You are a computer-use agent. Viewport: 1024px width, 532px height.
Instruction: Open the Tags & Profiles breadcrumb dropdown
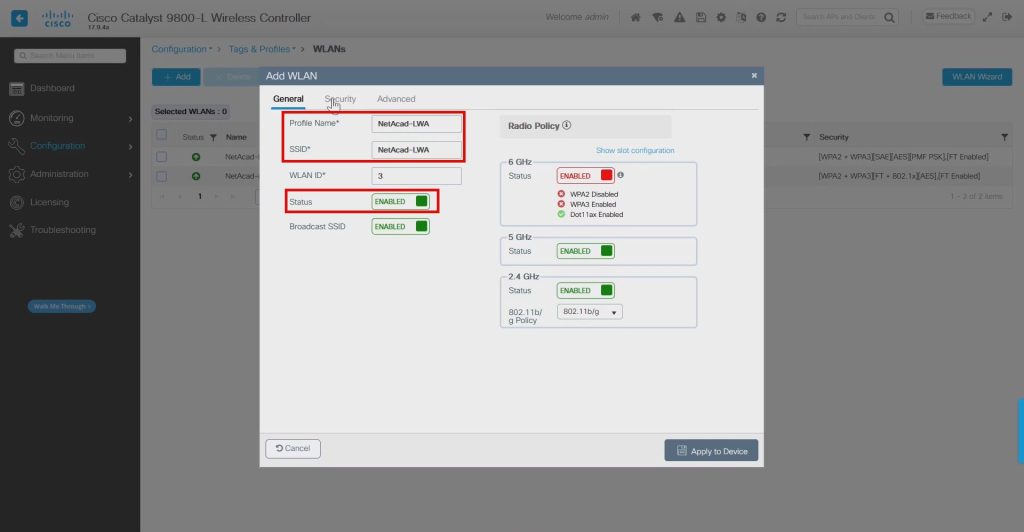[262, 49]
